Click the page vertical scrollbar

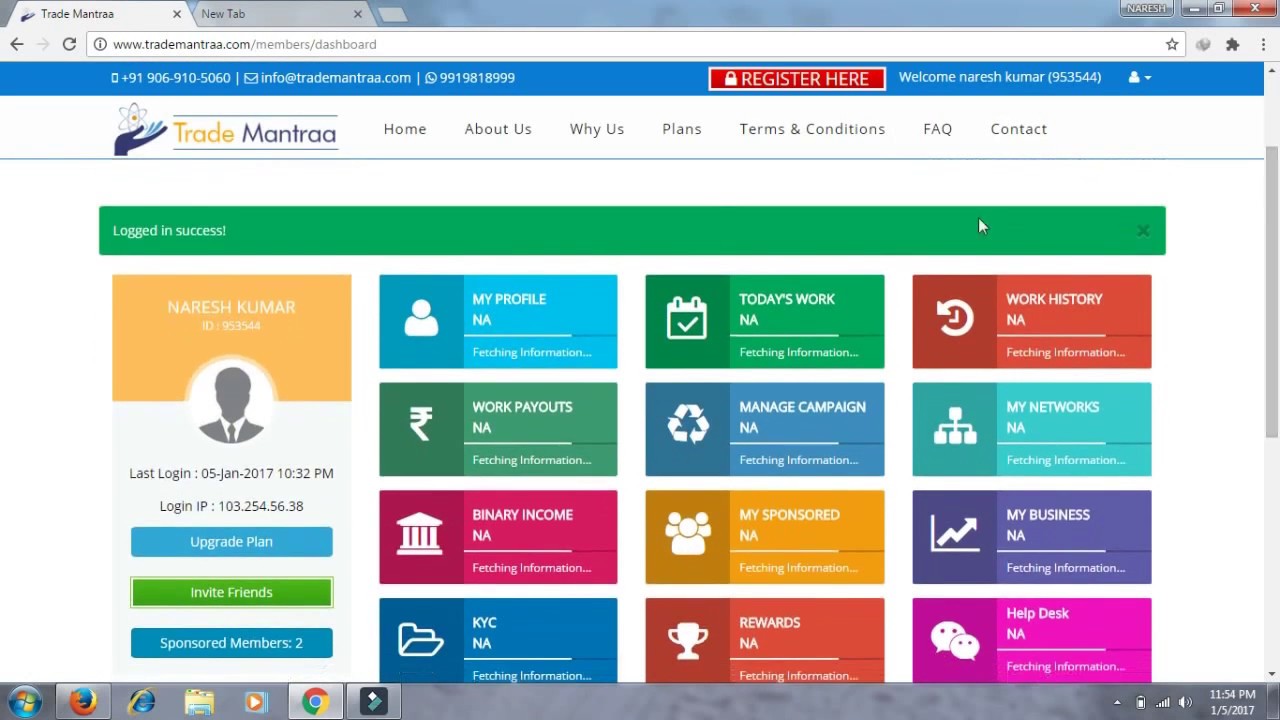tap(1272, 290)
